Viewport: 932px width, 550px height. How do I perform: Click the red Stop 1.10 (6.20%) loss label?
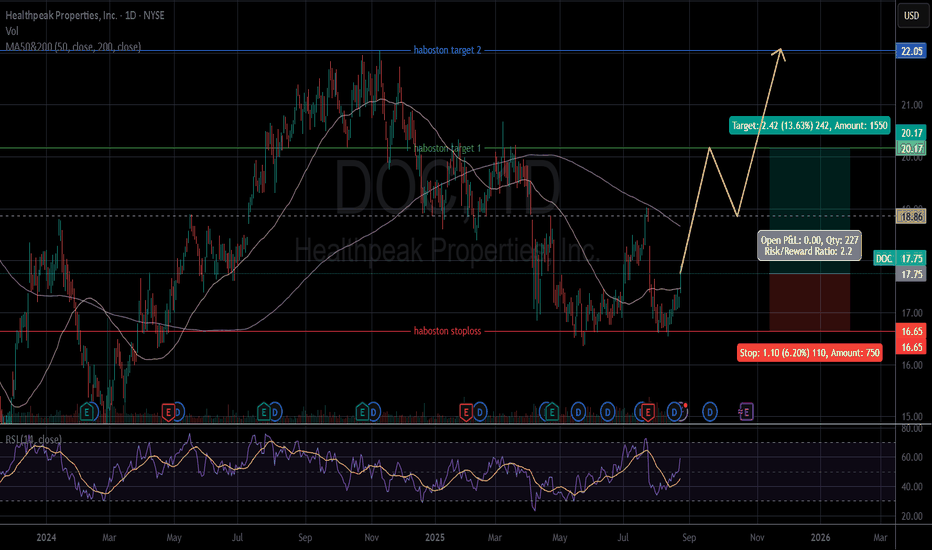(810, 353)
